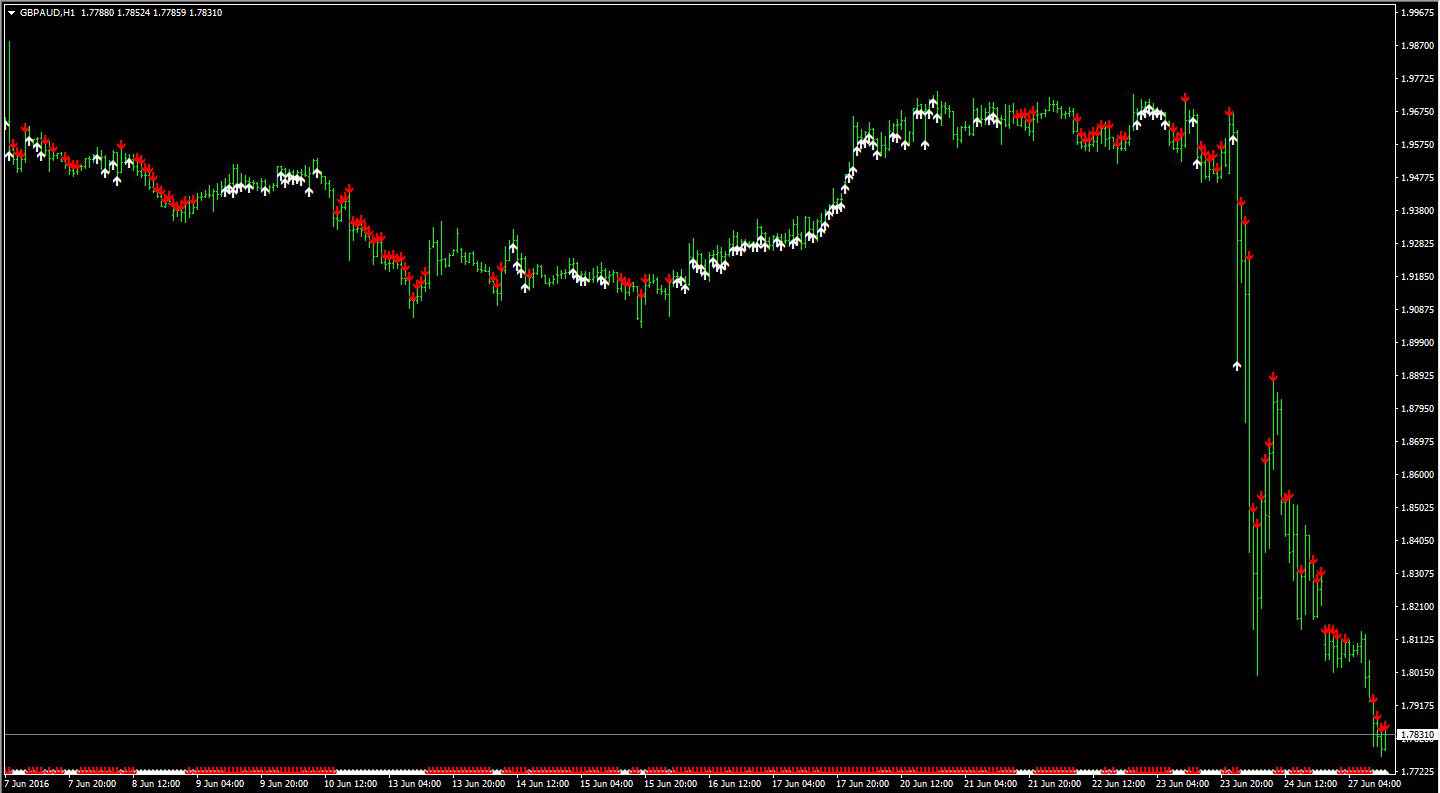Click the 13 Jun 20:00 time label
Image resolution: width=1440 pixels, height=793 pixels.
478,785
